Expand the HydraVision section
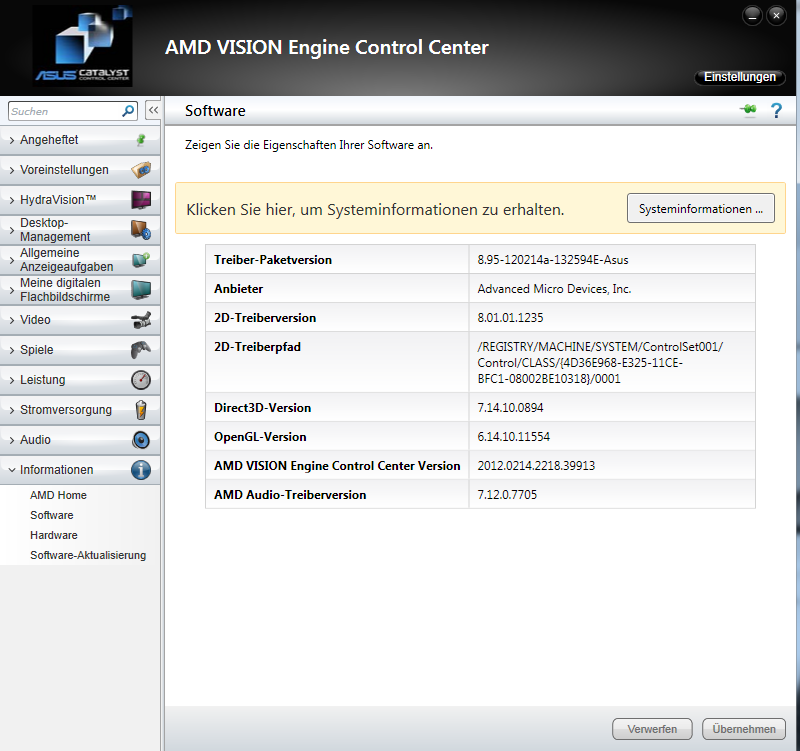The image size is (800, 751). 81,199
